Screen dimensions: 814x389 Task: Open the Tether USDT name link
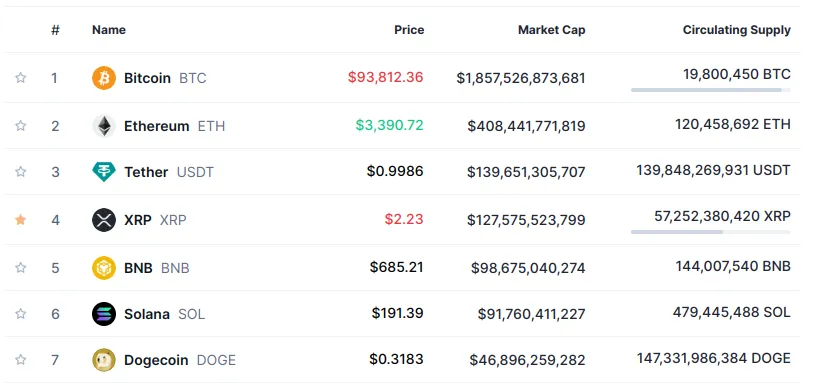tap(169, 172)
